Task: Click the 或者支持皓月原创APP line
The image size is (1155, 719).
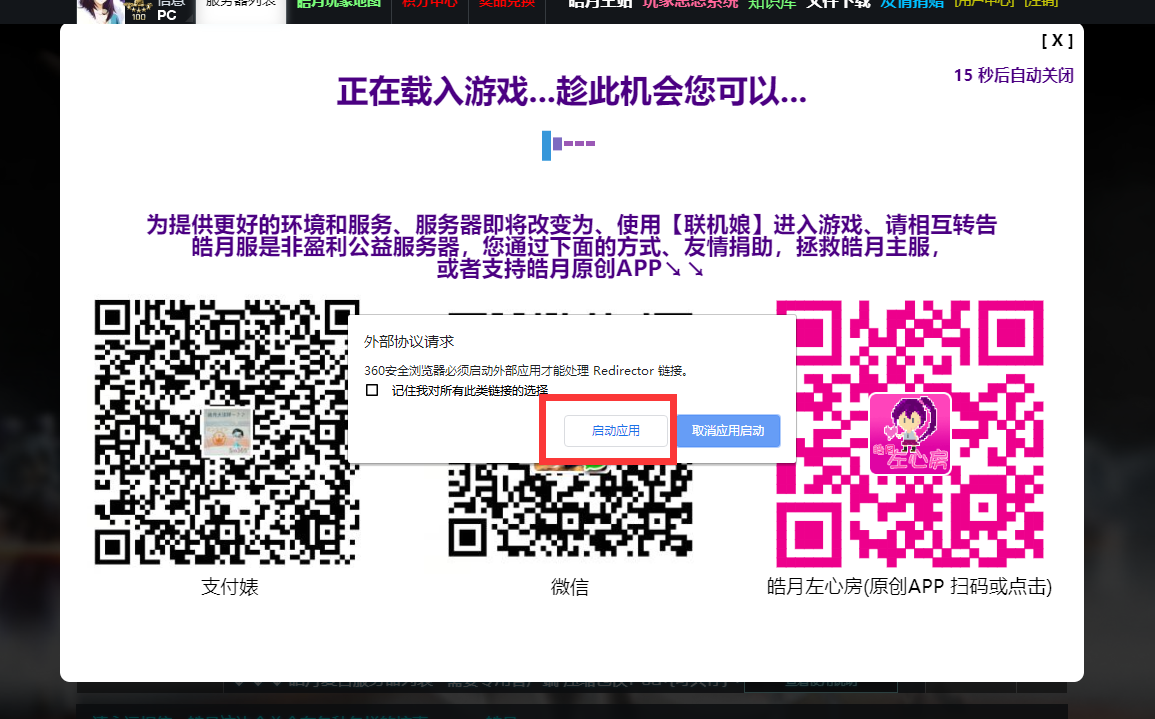Action: [x=571, y=268]
